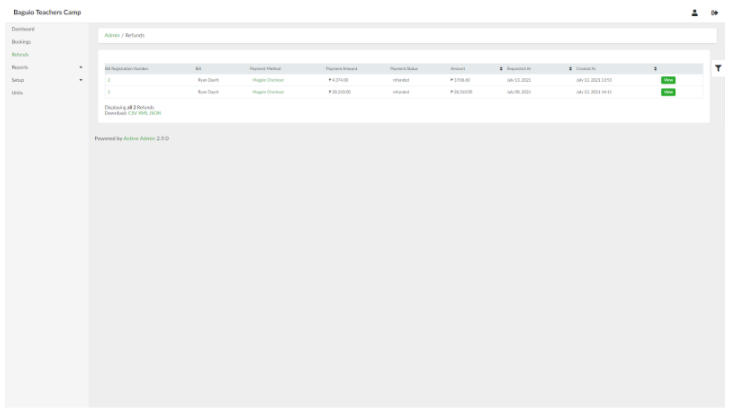The image size is (743, 418).
Task: Go to Bookings in the sidebar
Action: point(21,42)
